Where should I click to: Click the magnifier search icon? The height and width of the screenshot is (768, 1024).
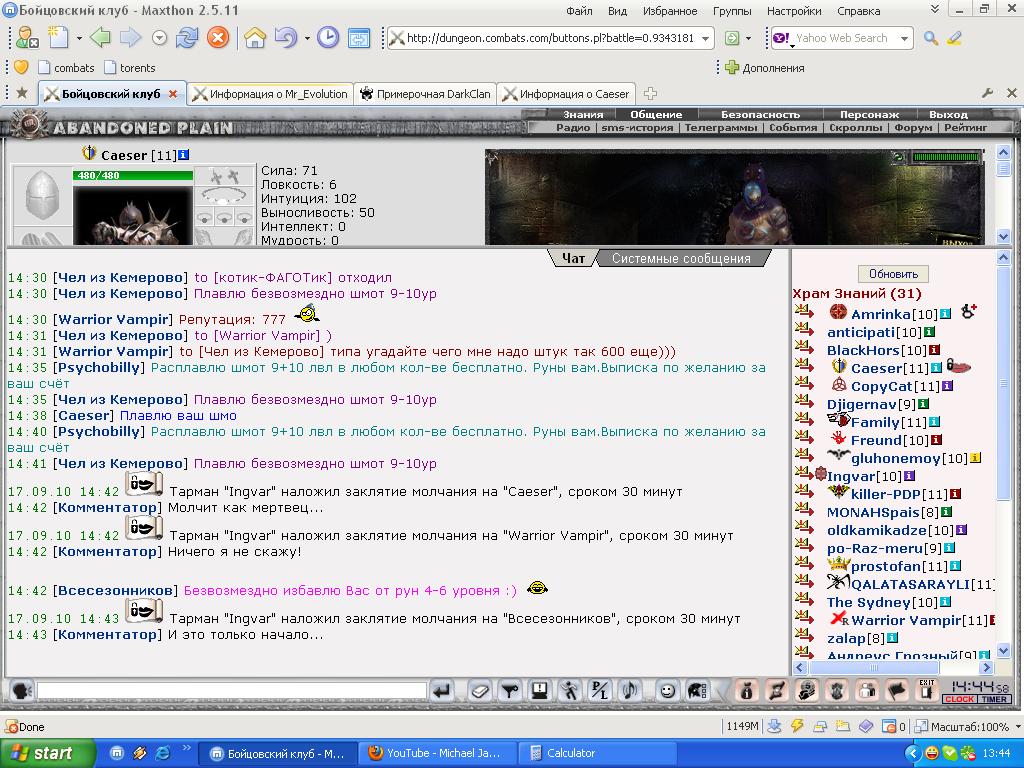pyautogui.click(x=931, y=38)
